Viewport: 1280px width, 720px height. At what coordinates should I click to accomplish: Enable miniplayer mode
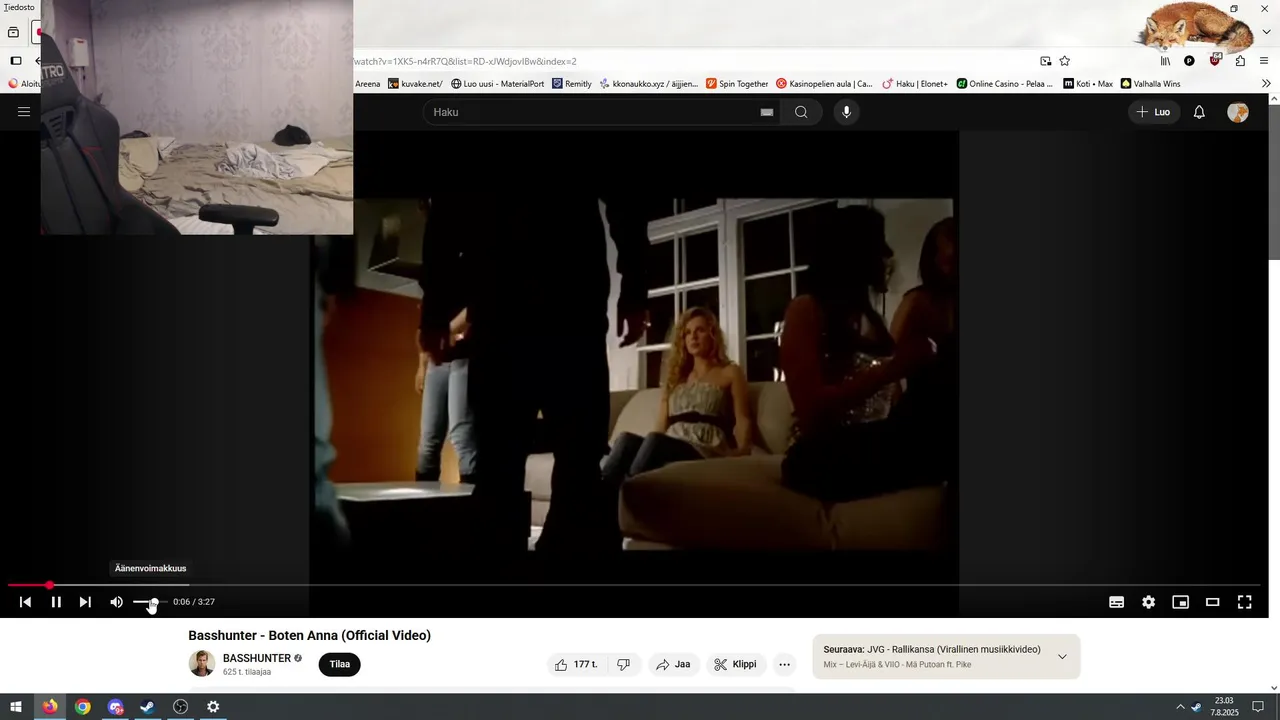coord(1180,602)
